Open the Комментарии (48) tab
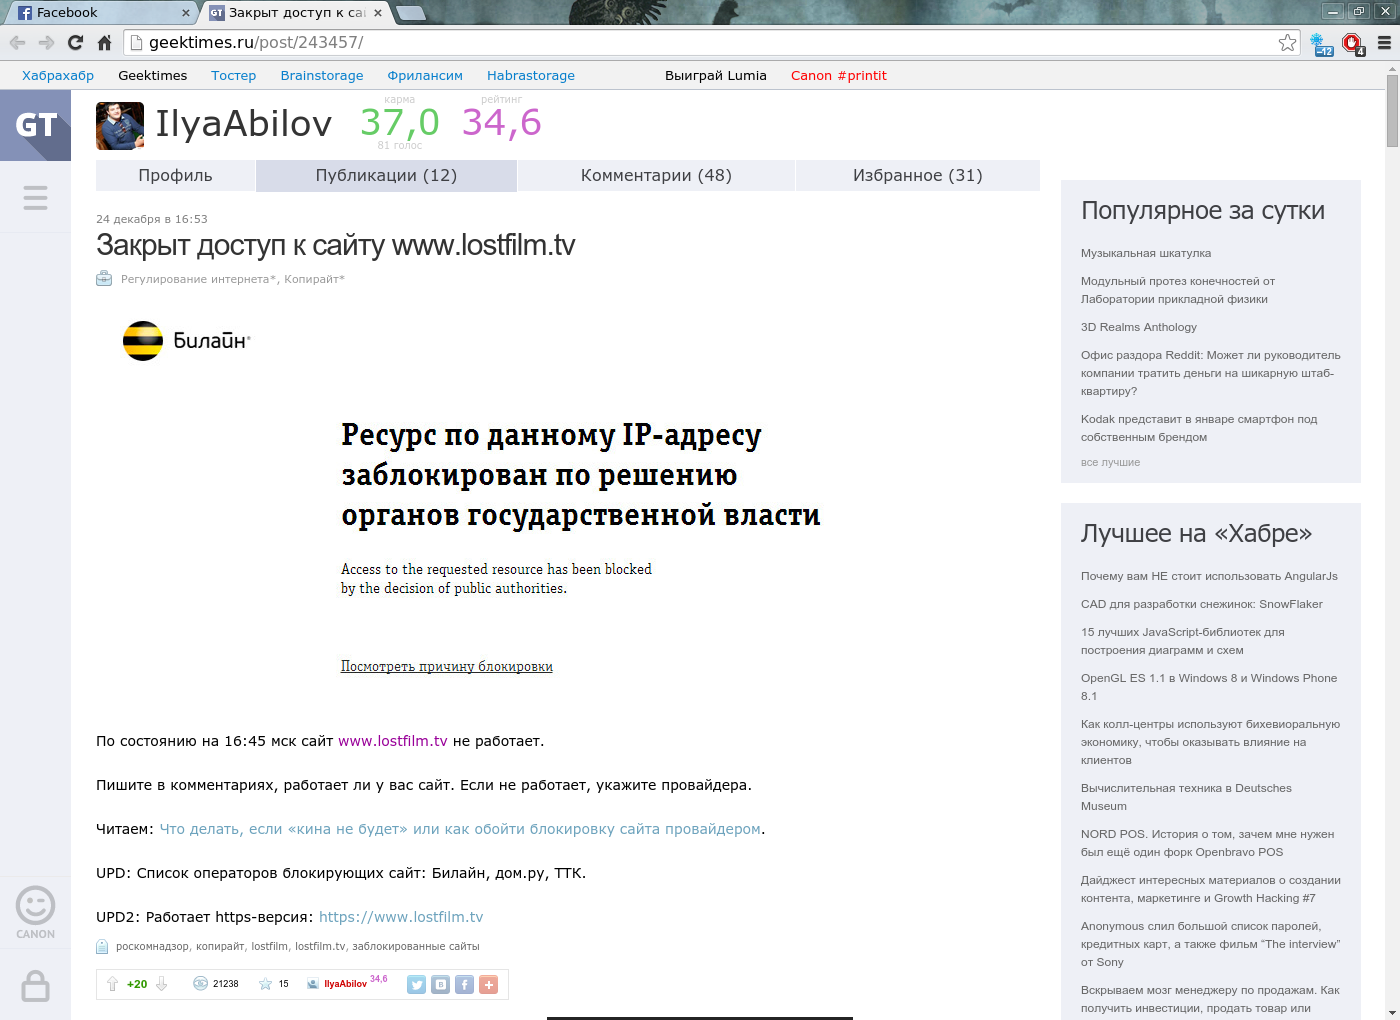This screenshot has height=1020, width=1400. 656,175
